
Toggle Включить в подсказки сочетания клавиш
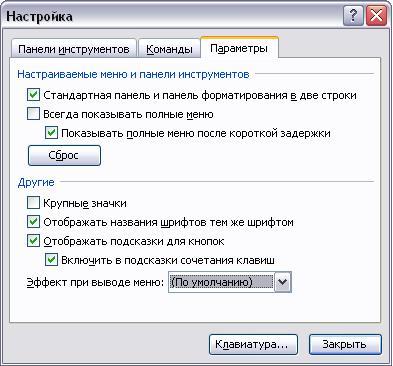point(51,260)
